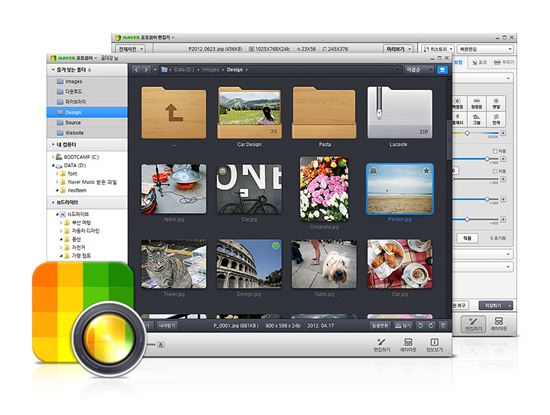Click the plus button beside the color temperature slider

click(503, 133)
